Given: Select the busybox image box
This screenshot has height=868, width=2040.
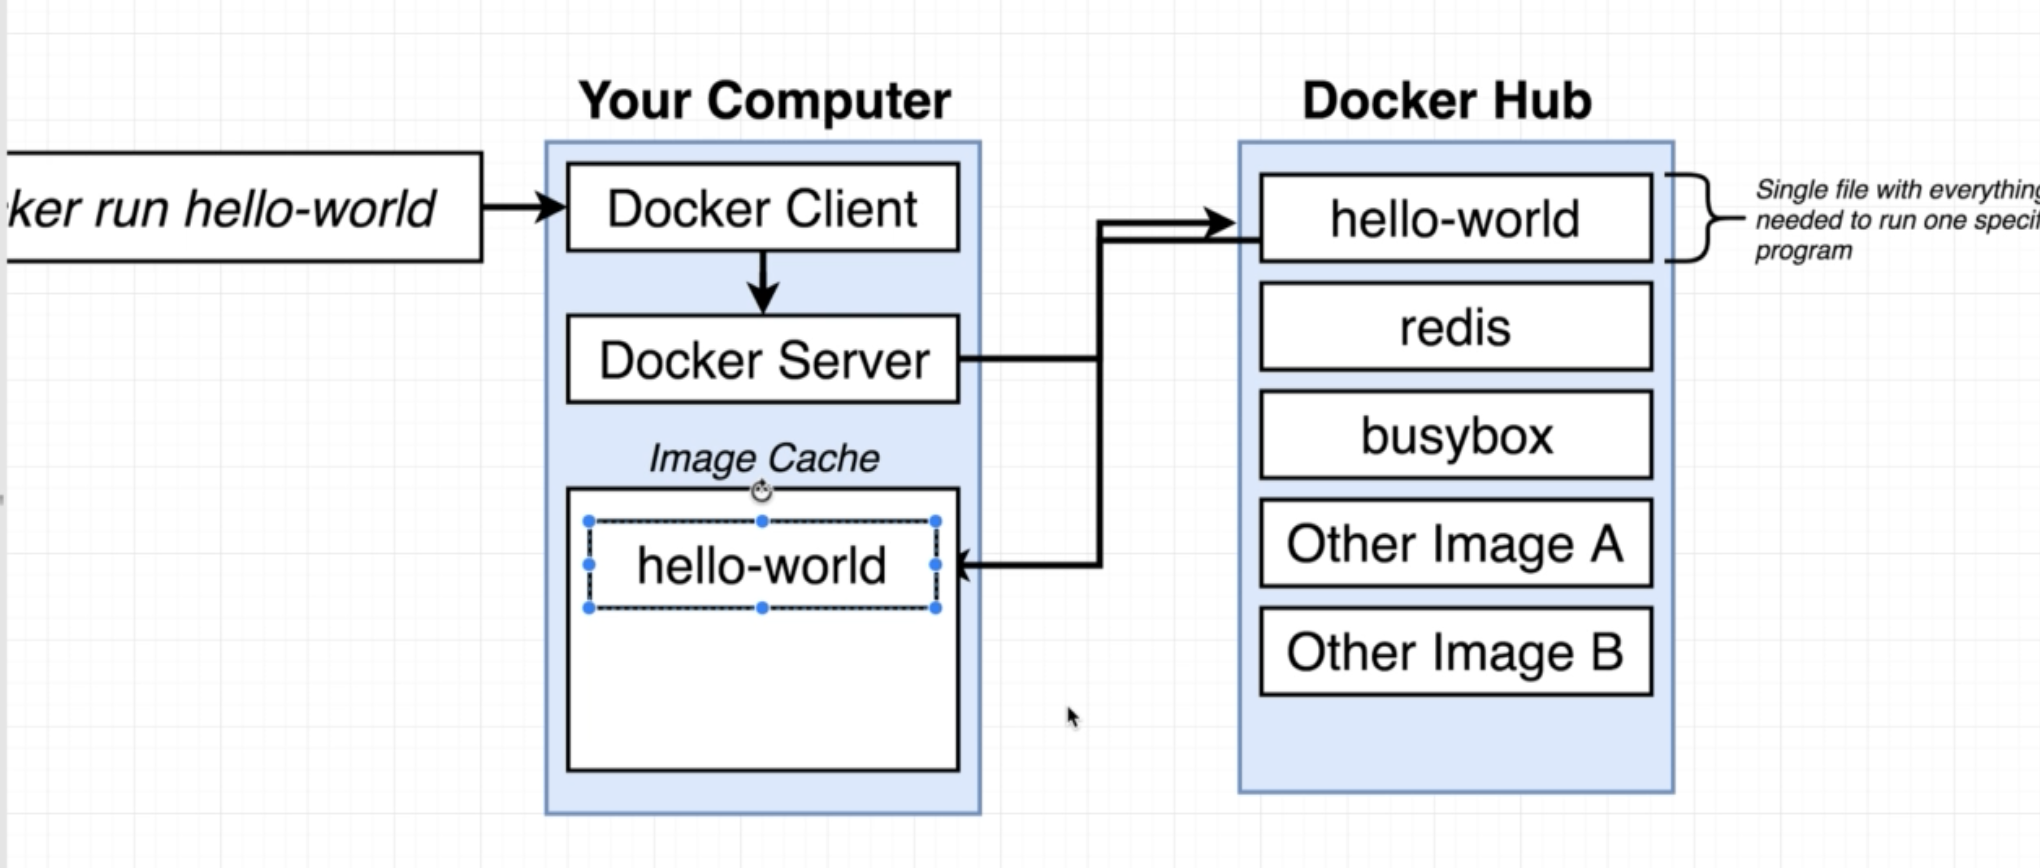Looking at the screenshot, I should 1455,435.
